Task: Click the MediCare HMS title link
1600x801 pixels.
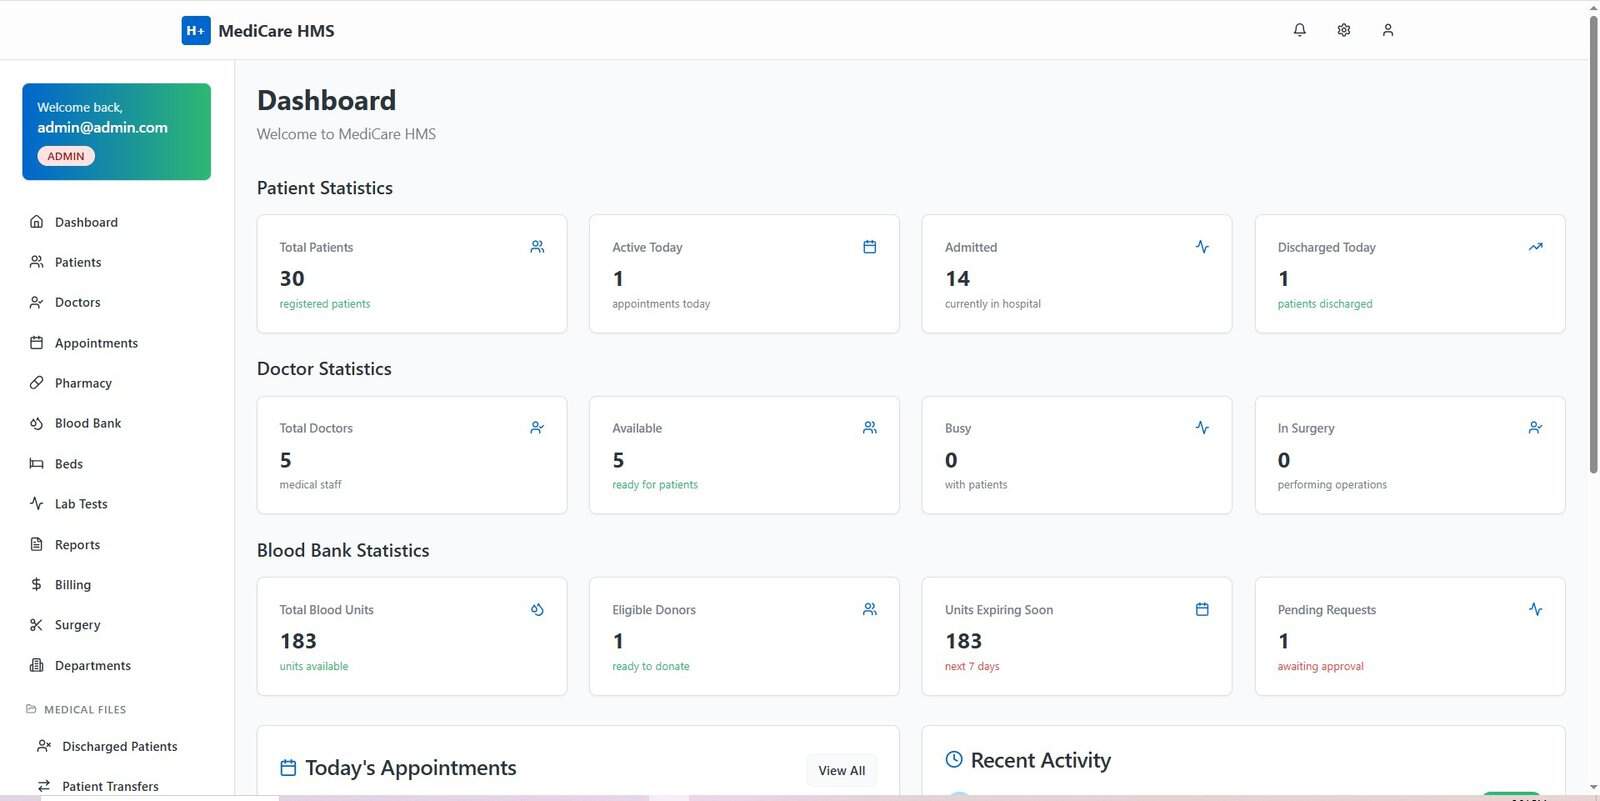Action: click(276, 31)
